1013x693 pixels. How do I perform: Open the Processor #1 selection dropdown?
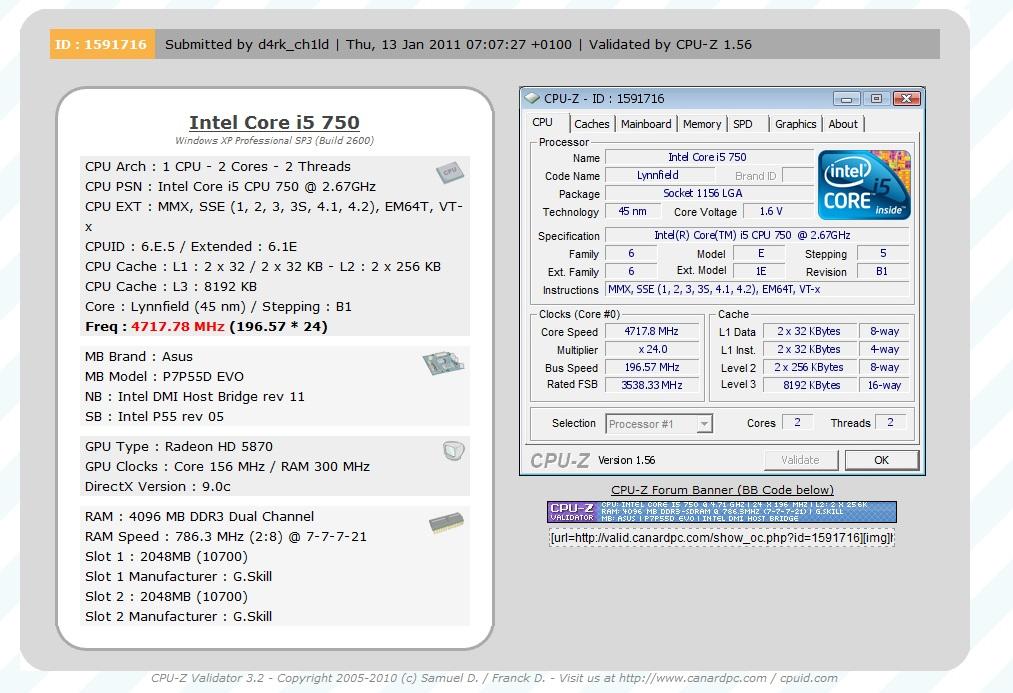[x=659, y=424]
